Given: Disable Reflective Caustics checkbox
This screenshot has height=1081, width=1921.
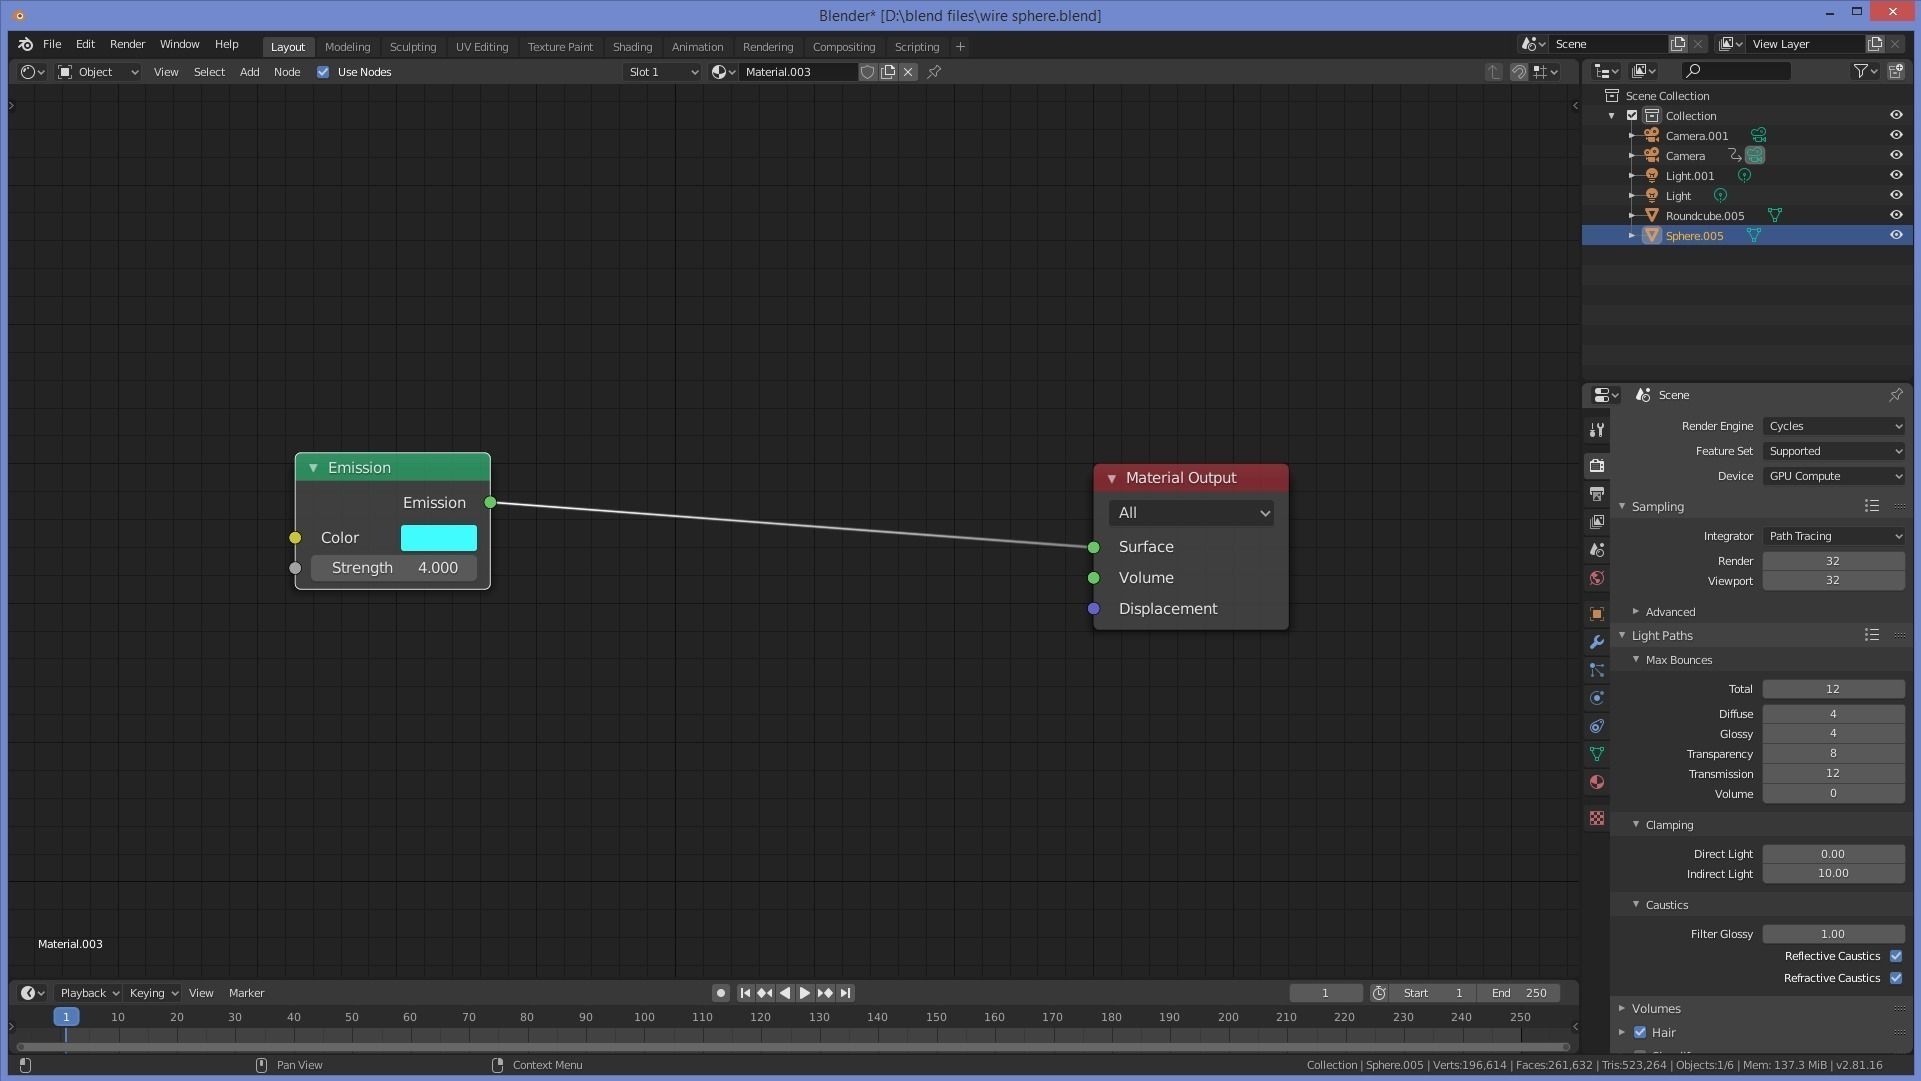Looking at the screenshot, I should (1896, 956).
